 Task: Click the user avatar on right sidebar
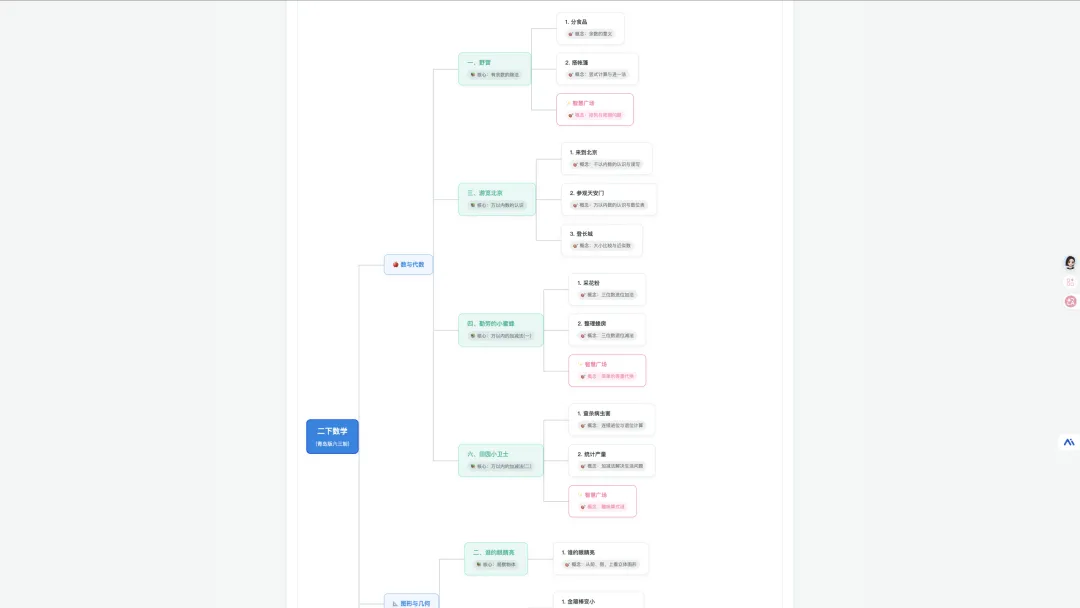(x=1070, y=263)
